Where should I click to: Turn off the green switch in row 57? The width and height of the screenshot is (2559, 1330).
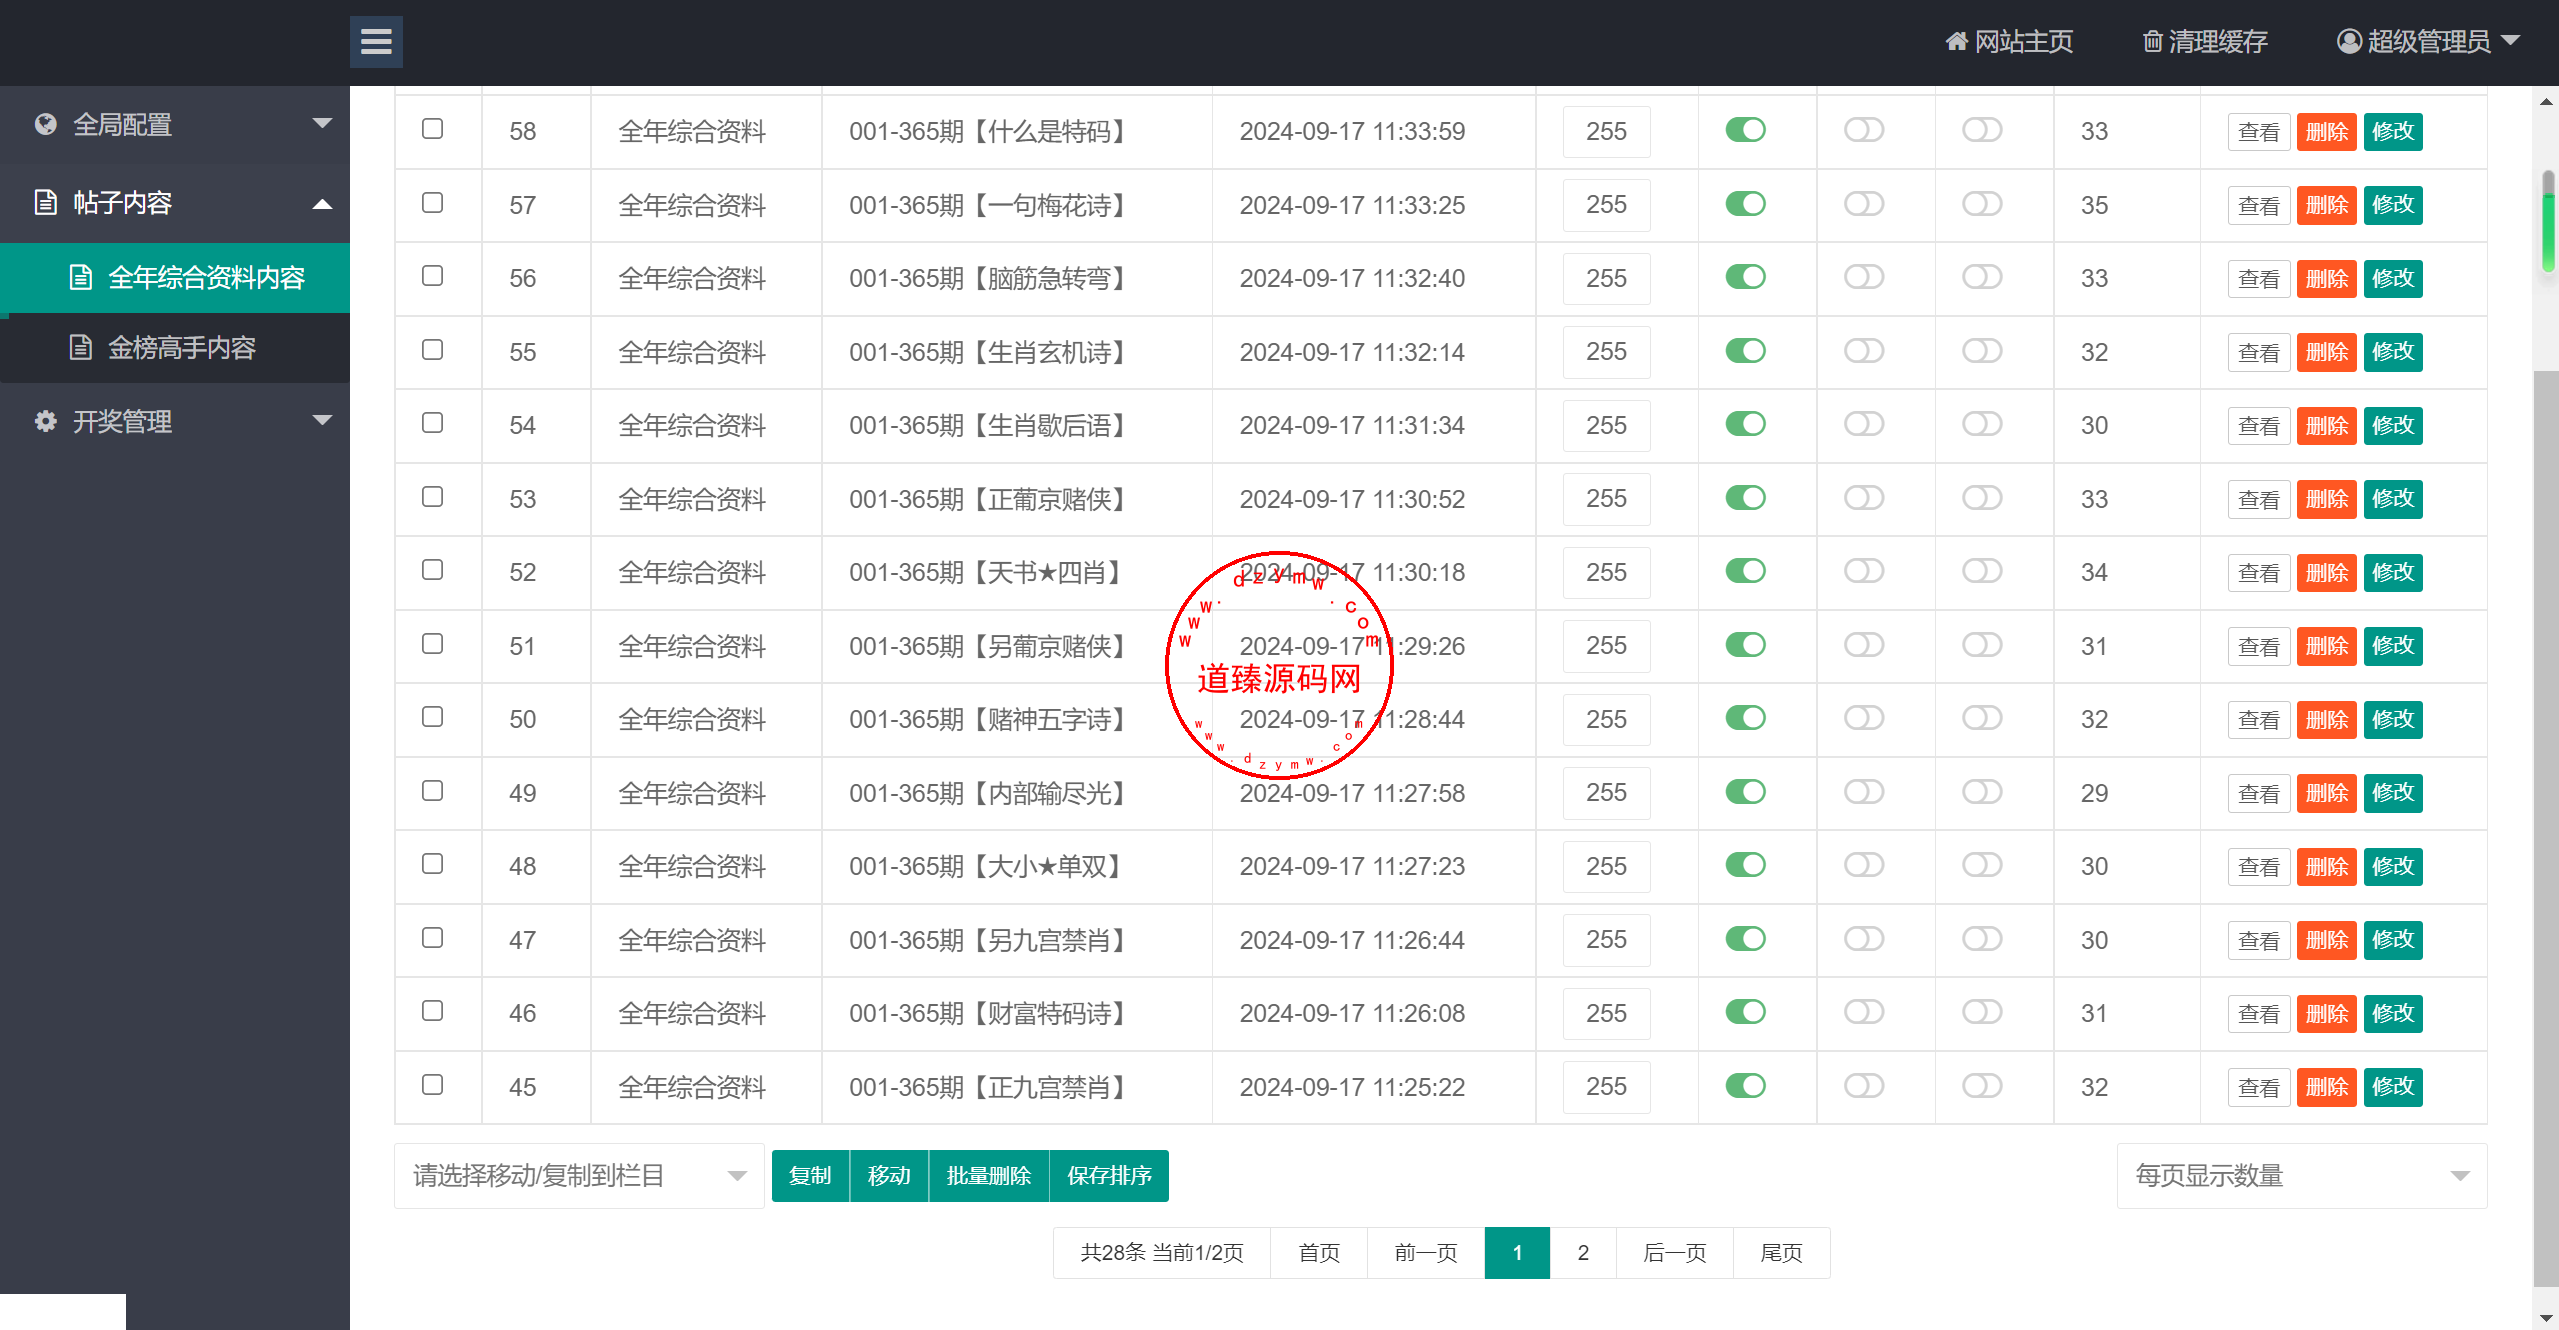click(x=1745, y=204)
